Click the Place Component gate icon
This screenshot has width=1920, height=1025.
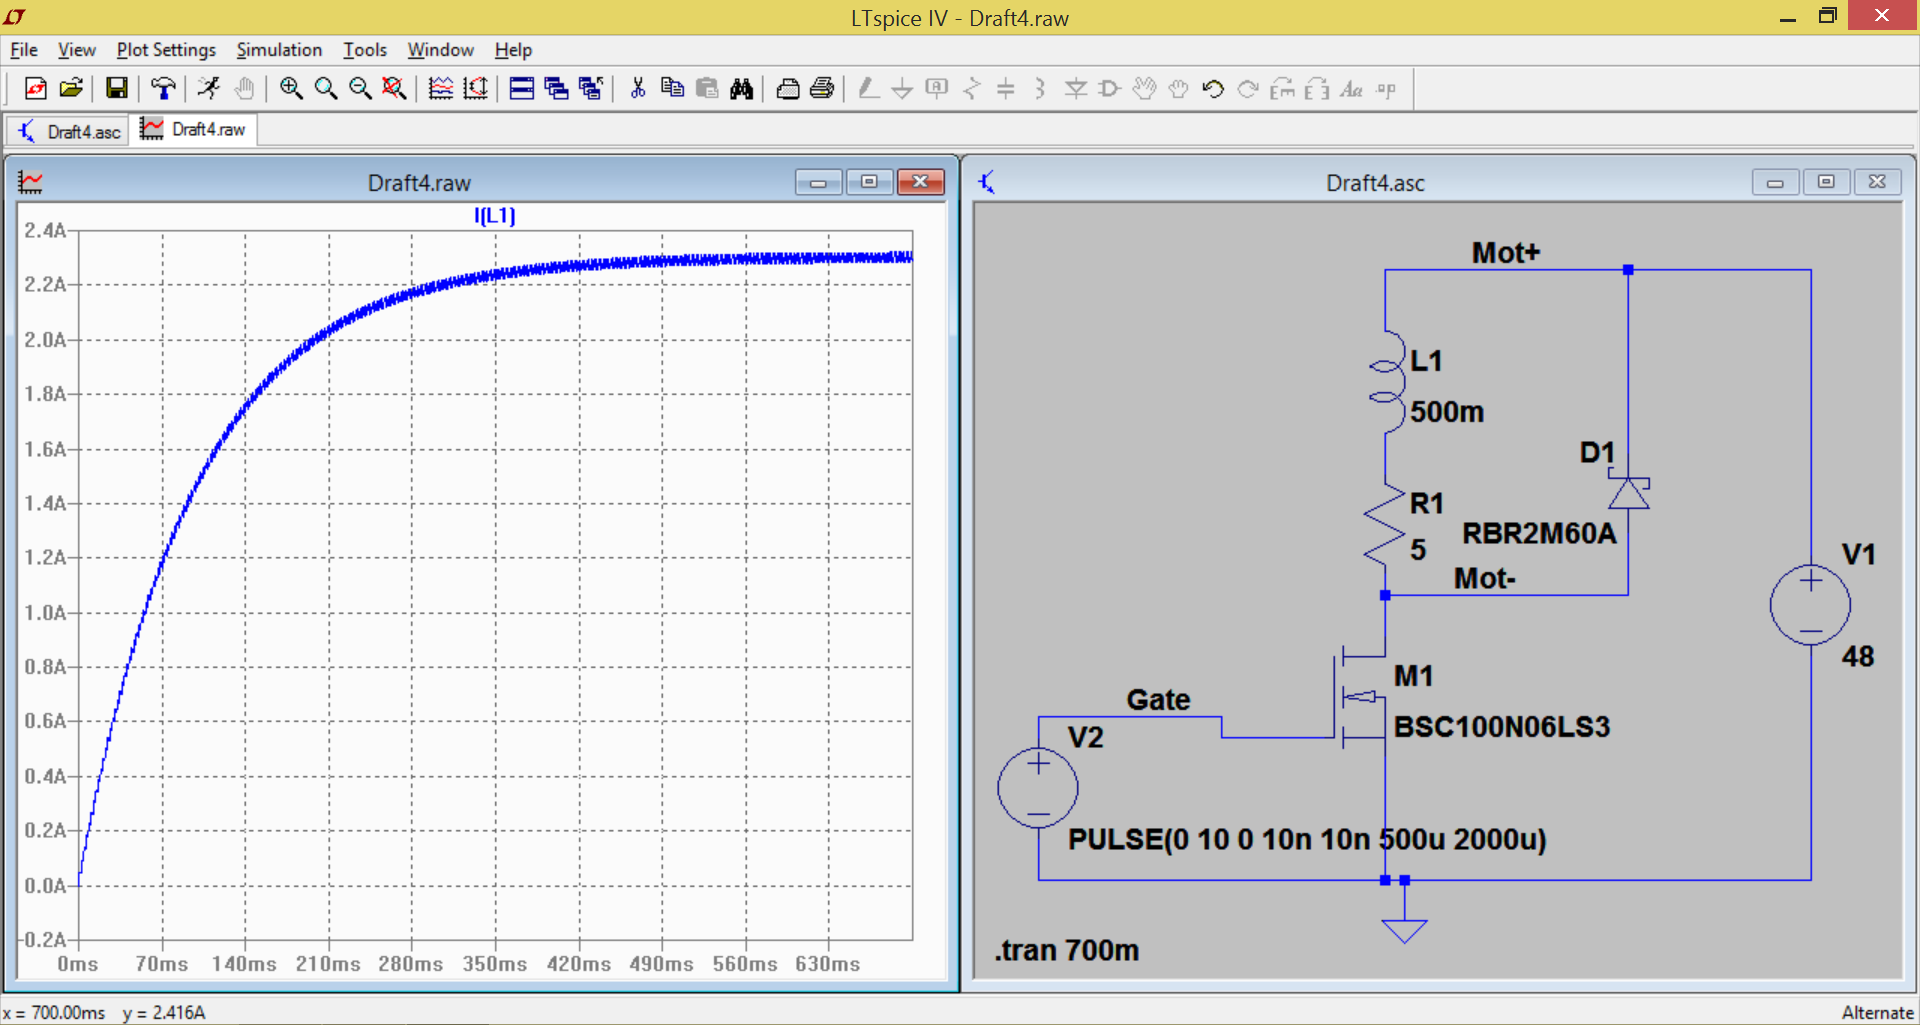pyautogui.click(x=1110, y=89)
